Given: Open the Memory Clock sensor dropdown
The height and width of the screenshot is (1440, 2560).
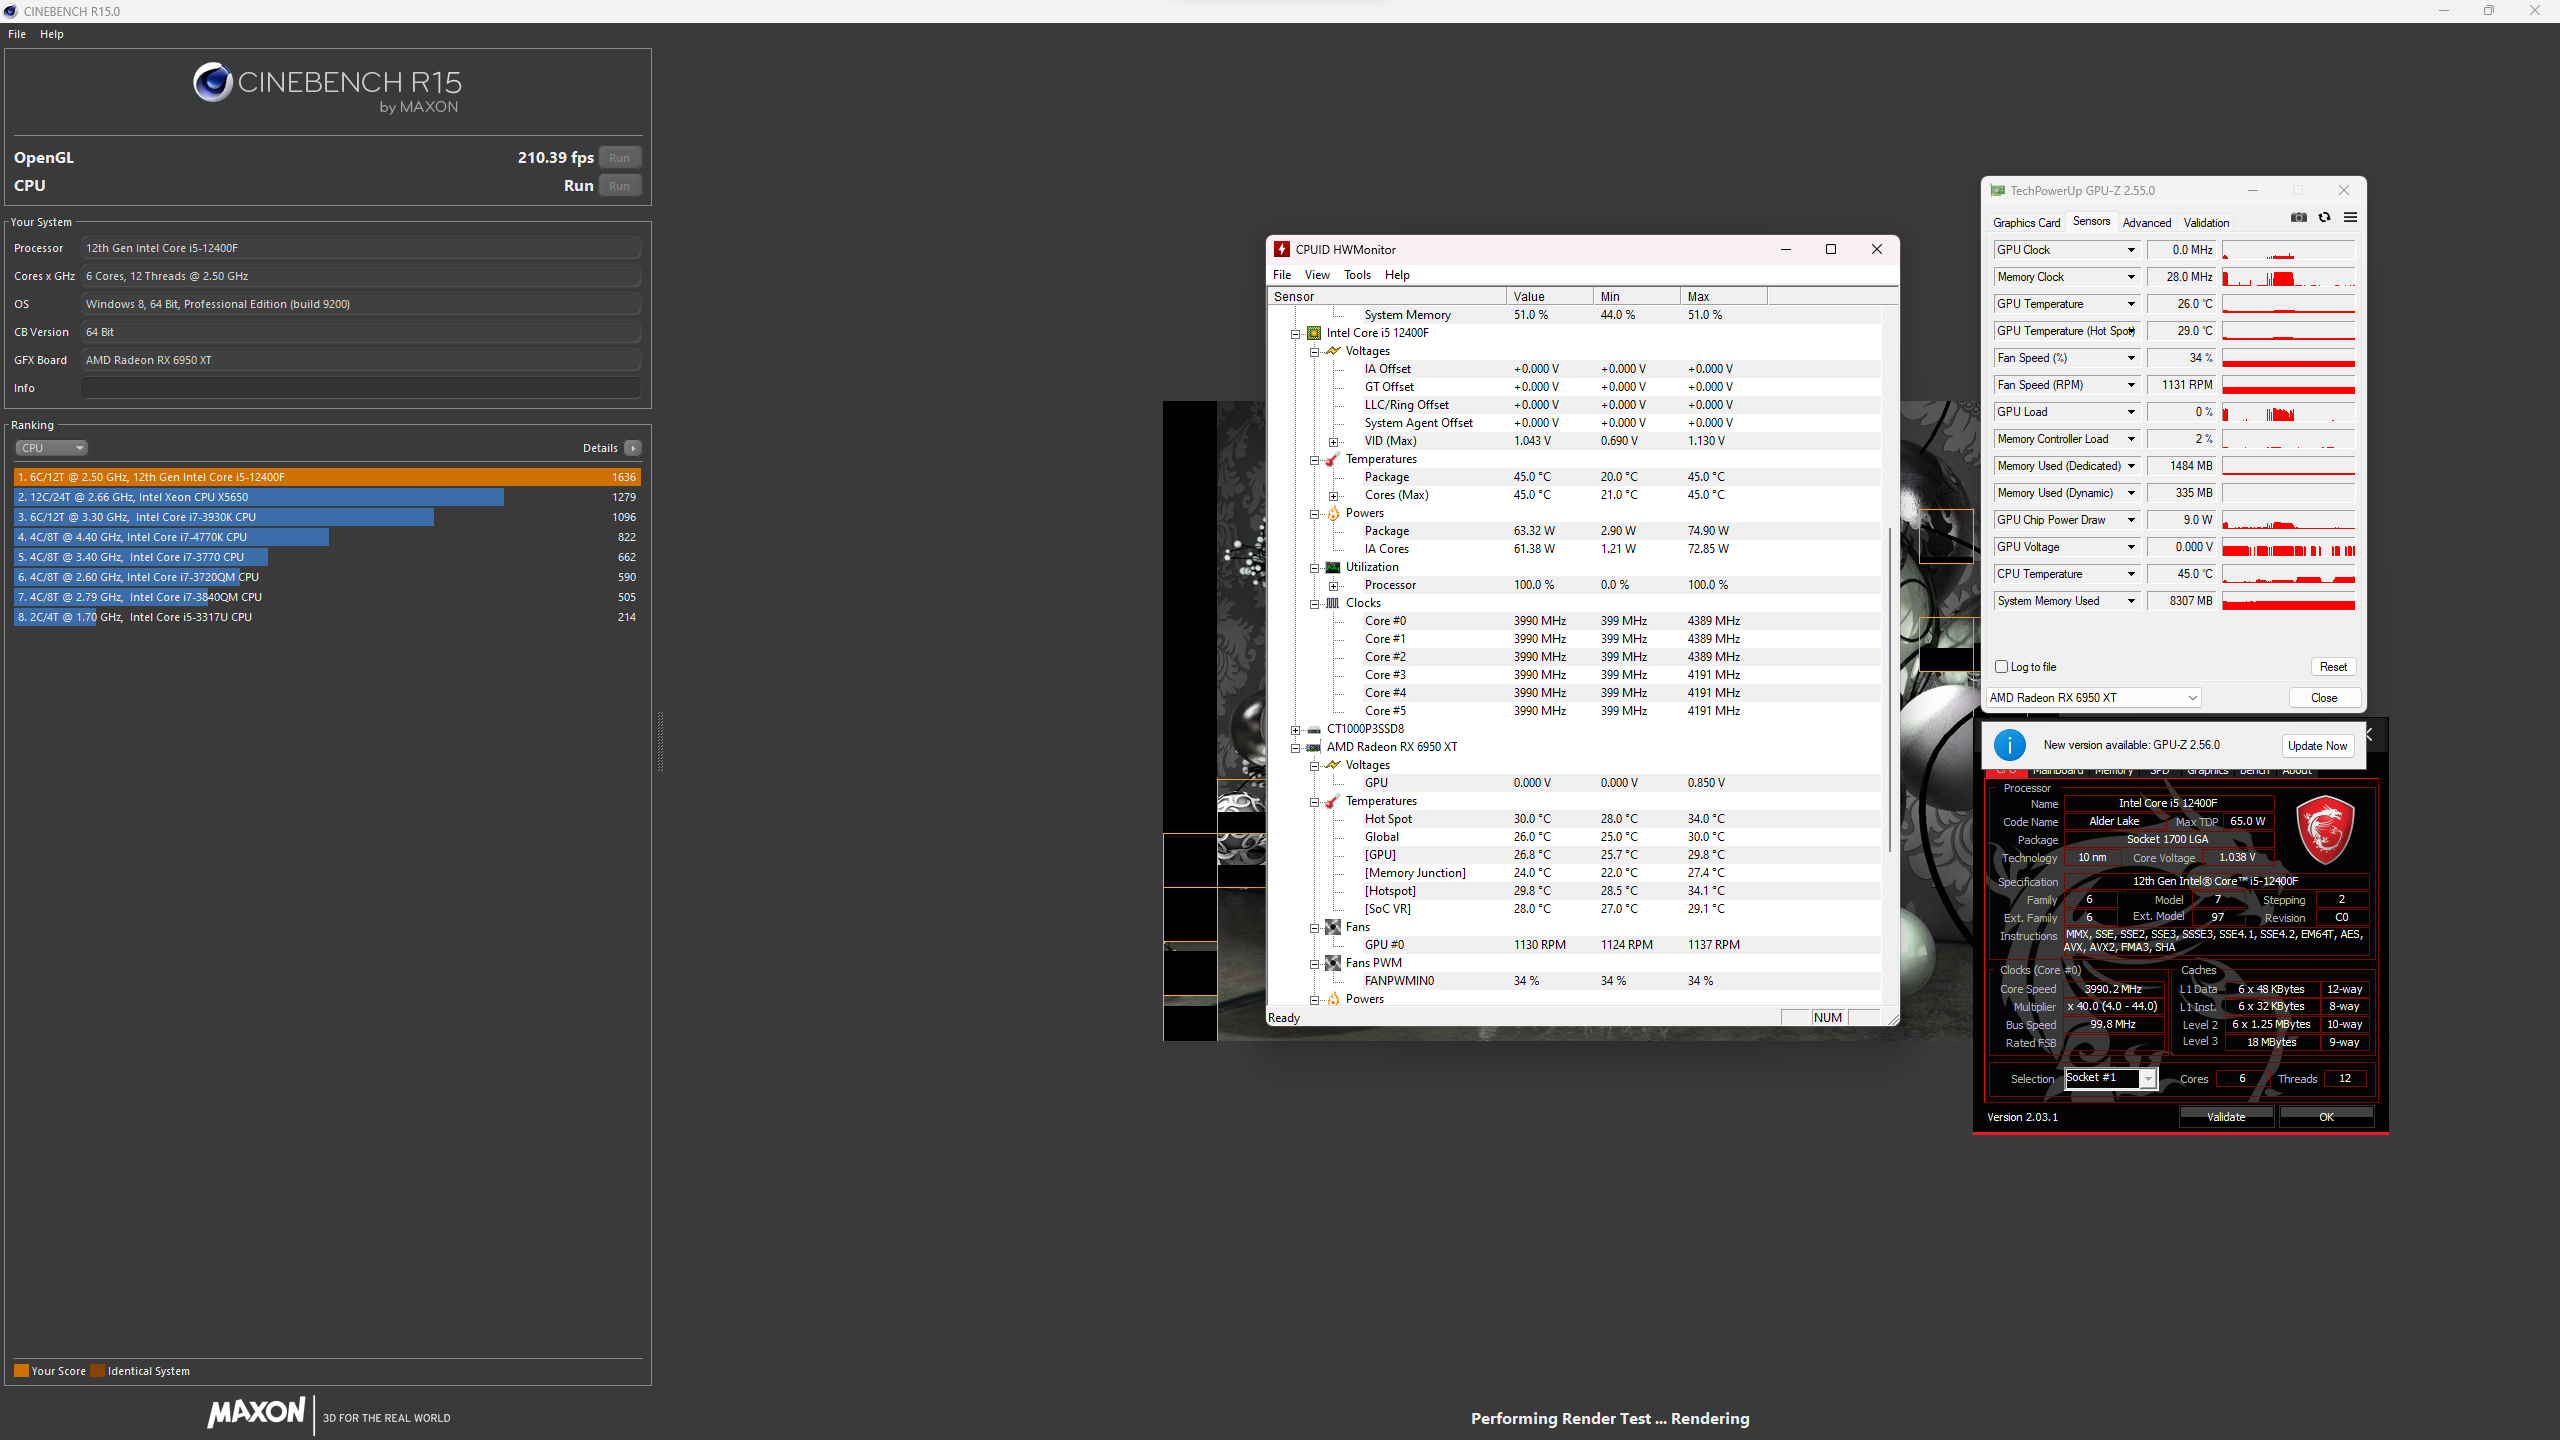Looking at the screenshot, I should click(x=2131, y=277).
